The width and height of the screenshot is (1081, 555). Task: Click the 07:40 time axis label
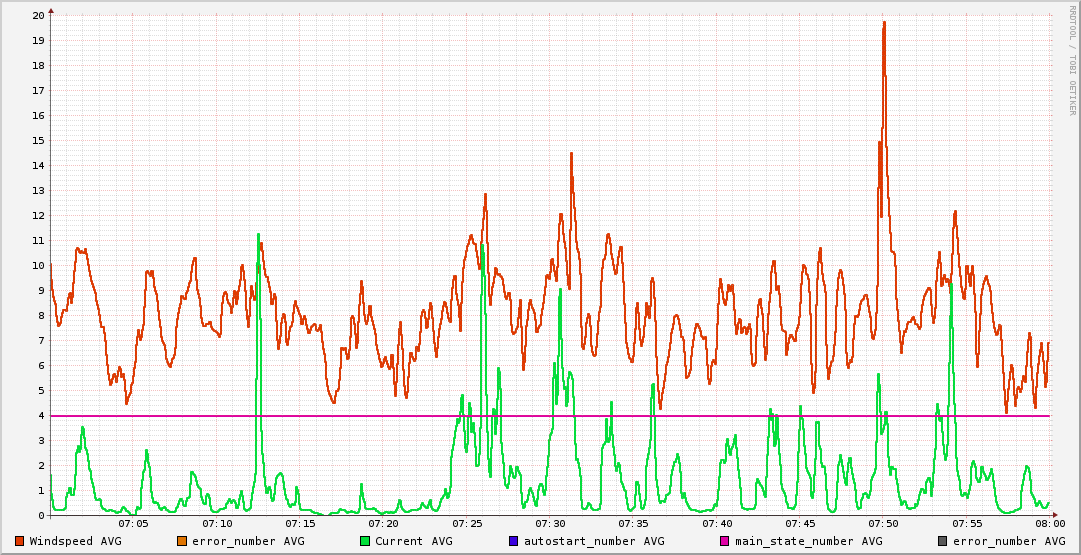[717, 524]
